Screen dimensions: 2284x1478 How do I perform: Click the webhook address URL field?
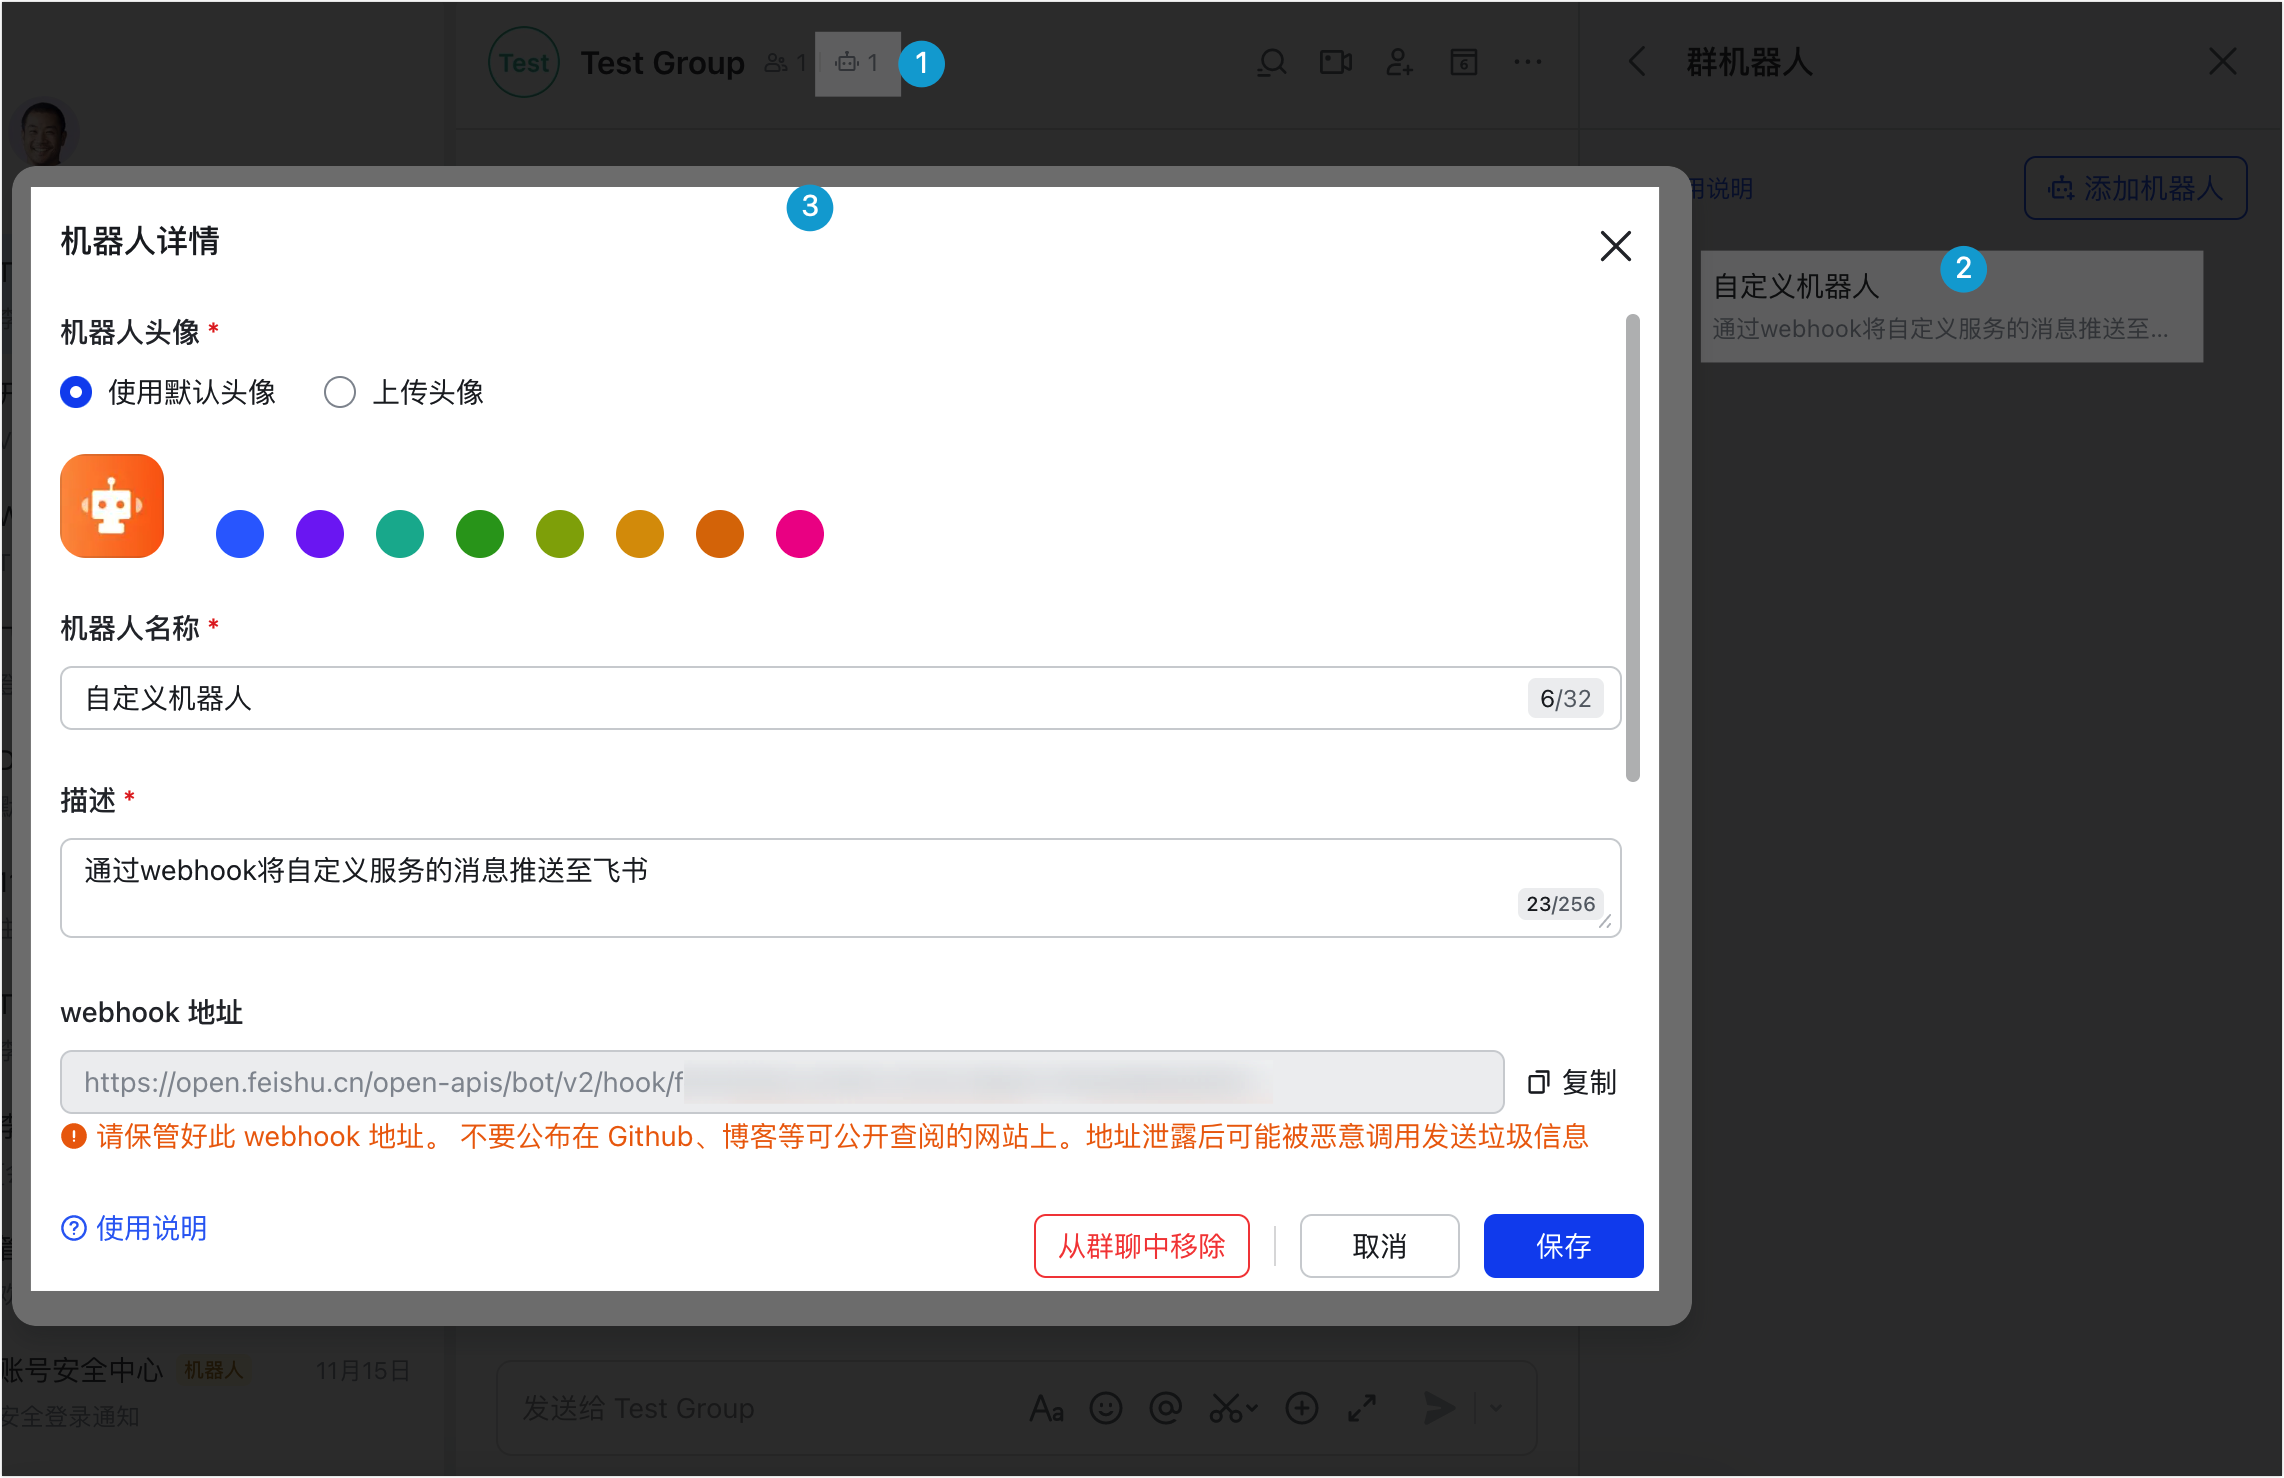(782, 1082)
